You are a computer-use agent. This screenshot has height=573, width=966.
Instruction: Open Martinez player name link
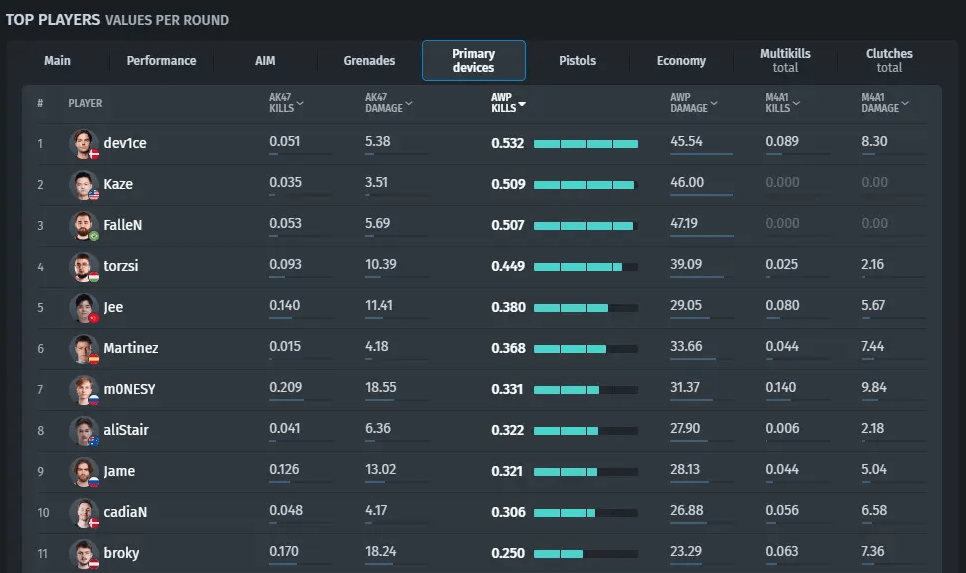coord(131,348)
